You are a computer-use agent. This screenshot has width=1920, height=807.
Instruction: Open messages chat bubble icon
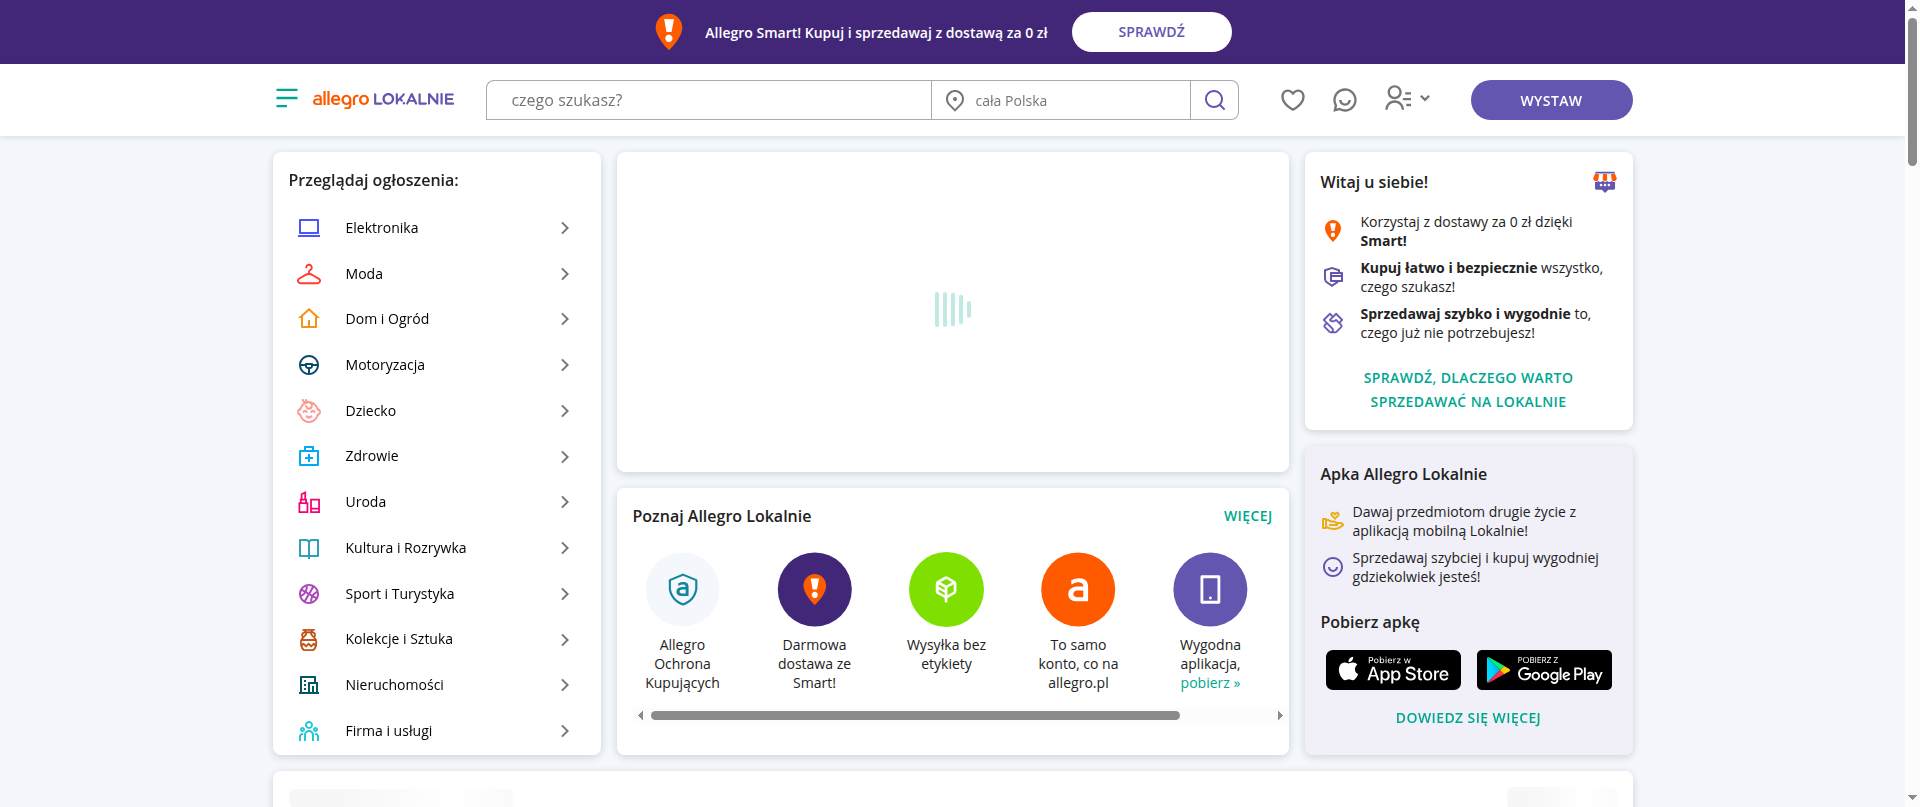pyautogui.click(x=1345, y=100)
